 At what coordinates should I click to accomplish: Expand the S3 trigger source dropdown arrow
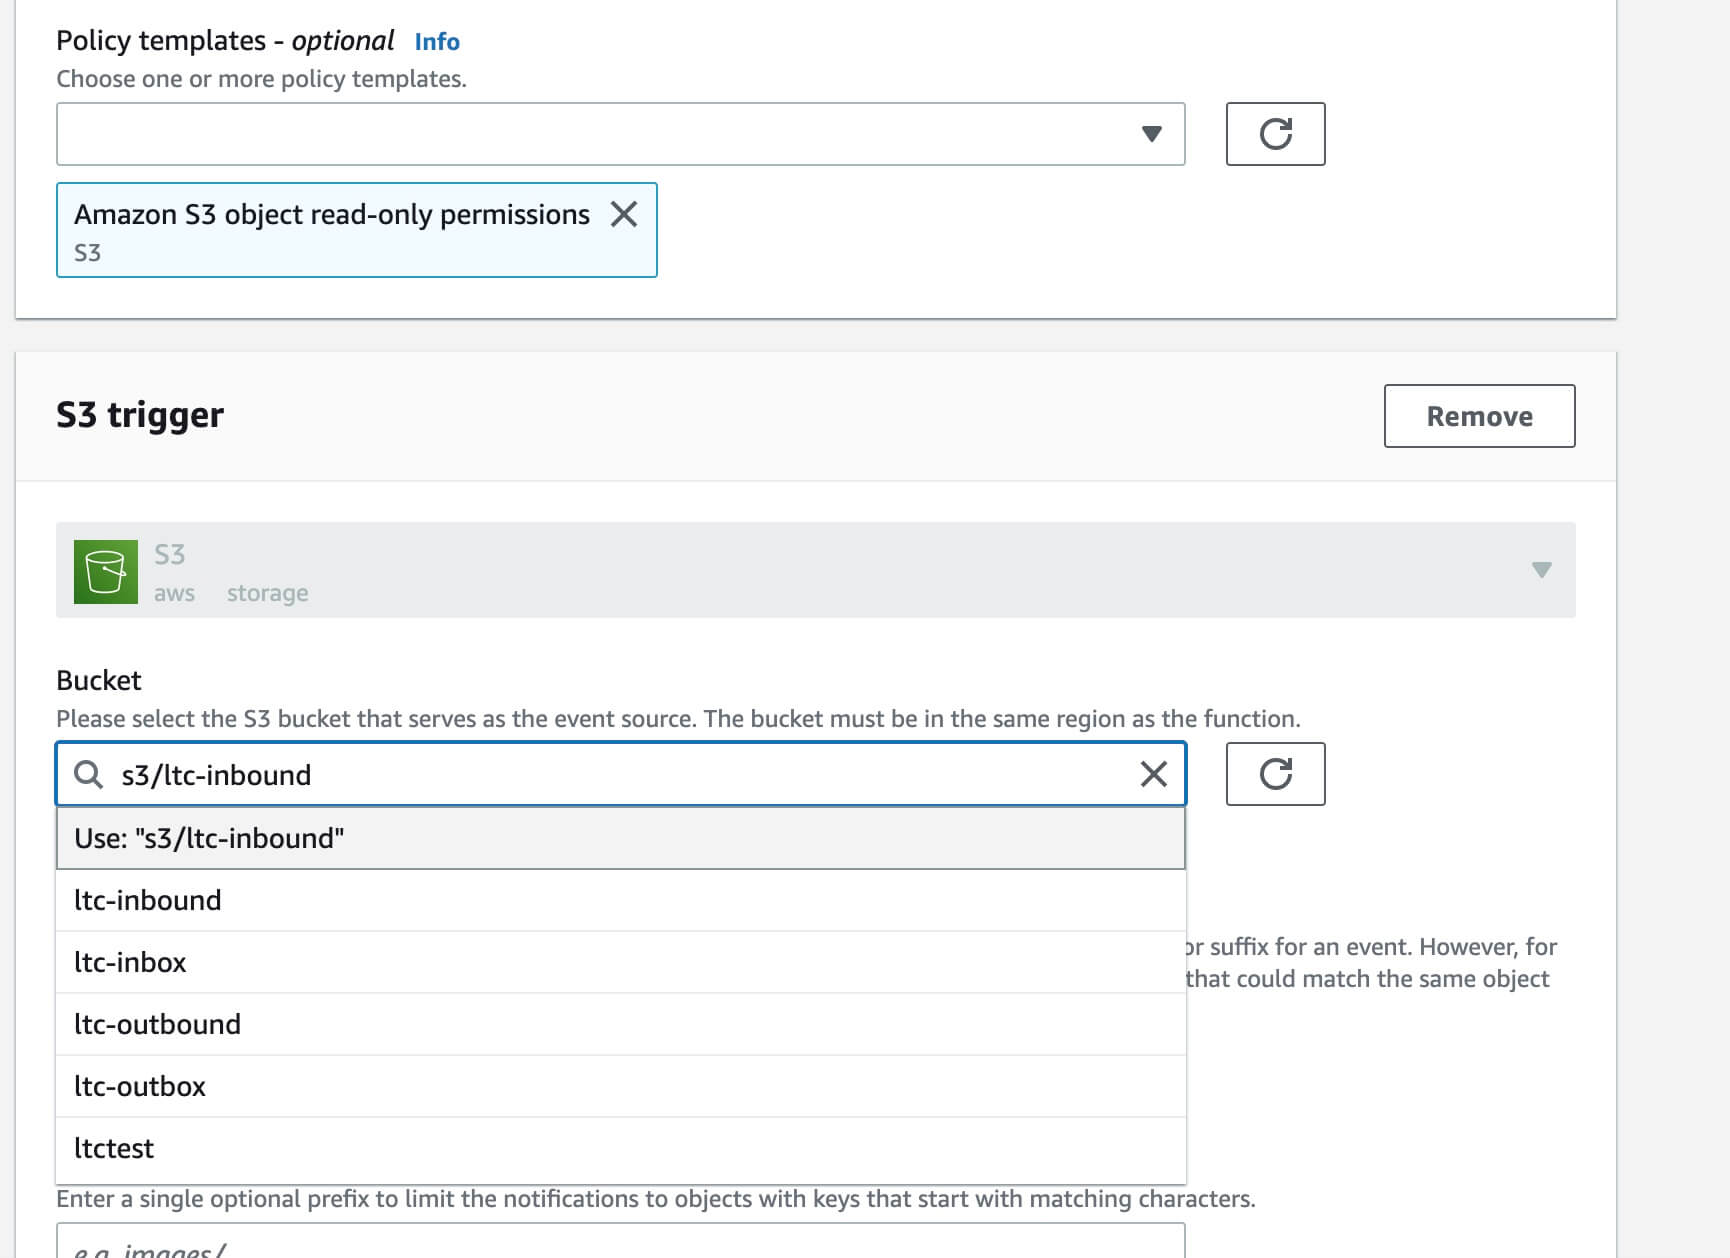tap(1541, 570)
